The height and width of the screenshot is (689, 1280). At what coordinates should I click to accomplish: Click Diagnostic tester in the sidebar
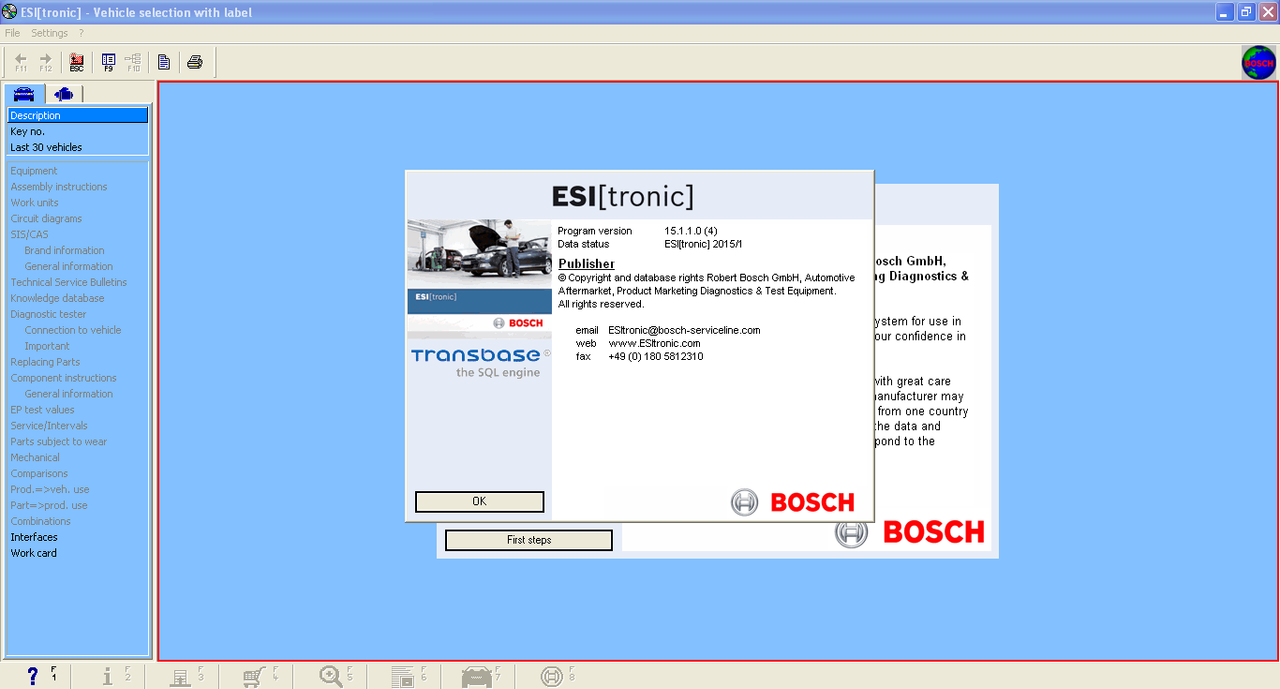[48, 314]
